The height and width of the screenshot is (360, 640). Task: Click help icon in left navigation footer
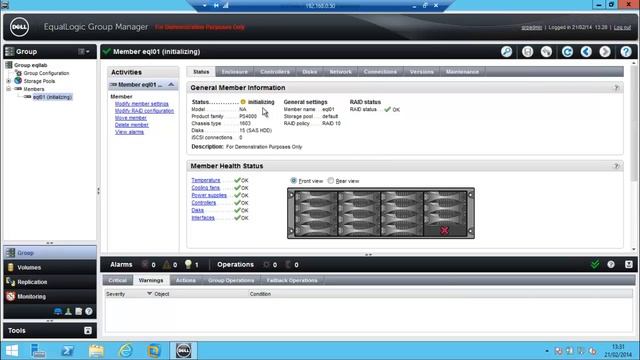tap(89, 312)
